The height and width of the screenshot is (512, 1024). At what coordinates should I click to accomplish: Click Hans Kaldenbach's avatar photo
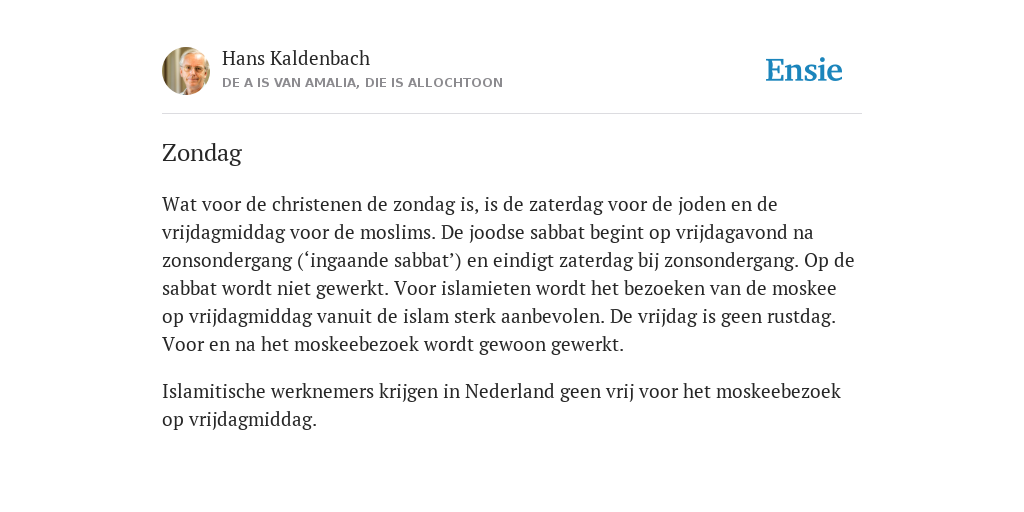pos(186,71)
